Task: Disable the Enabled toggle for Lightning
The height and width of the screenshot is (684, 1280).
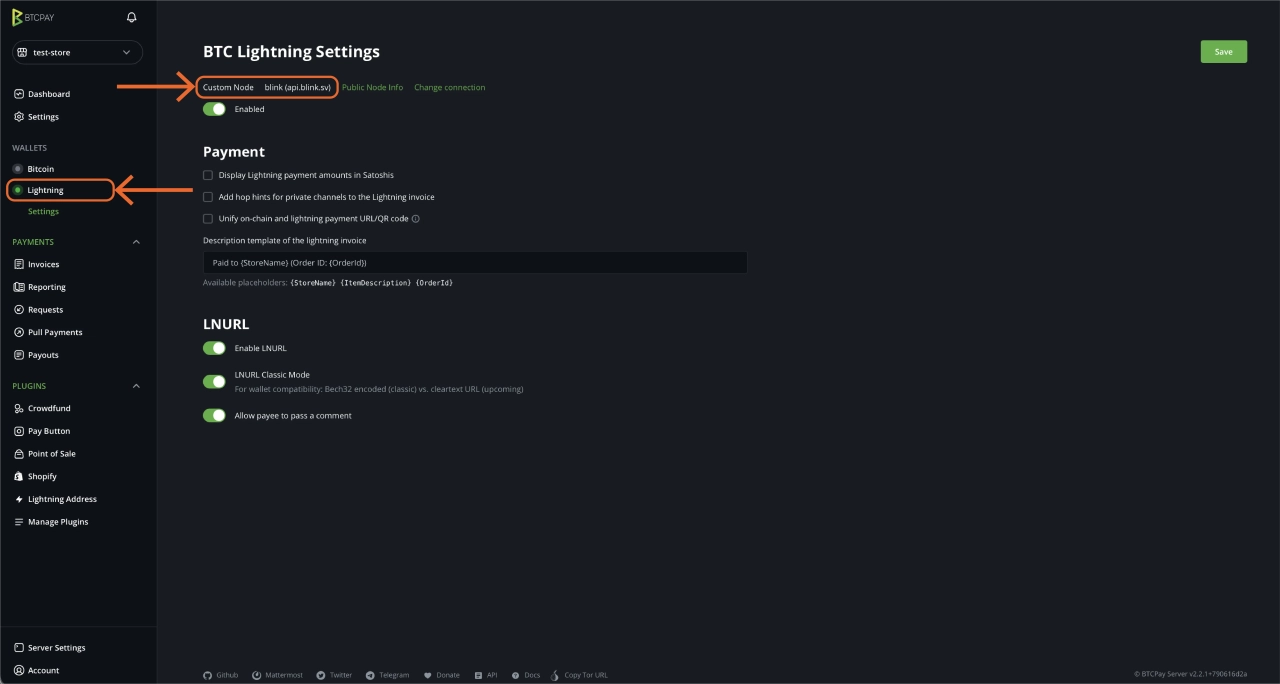Action: pos(214,108)
